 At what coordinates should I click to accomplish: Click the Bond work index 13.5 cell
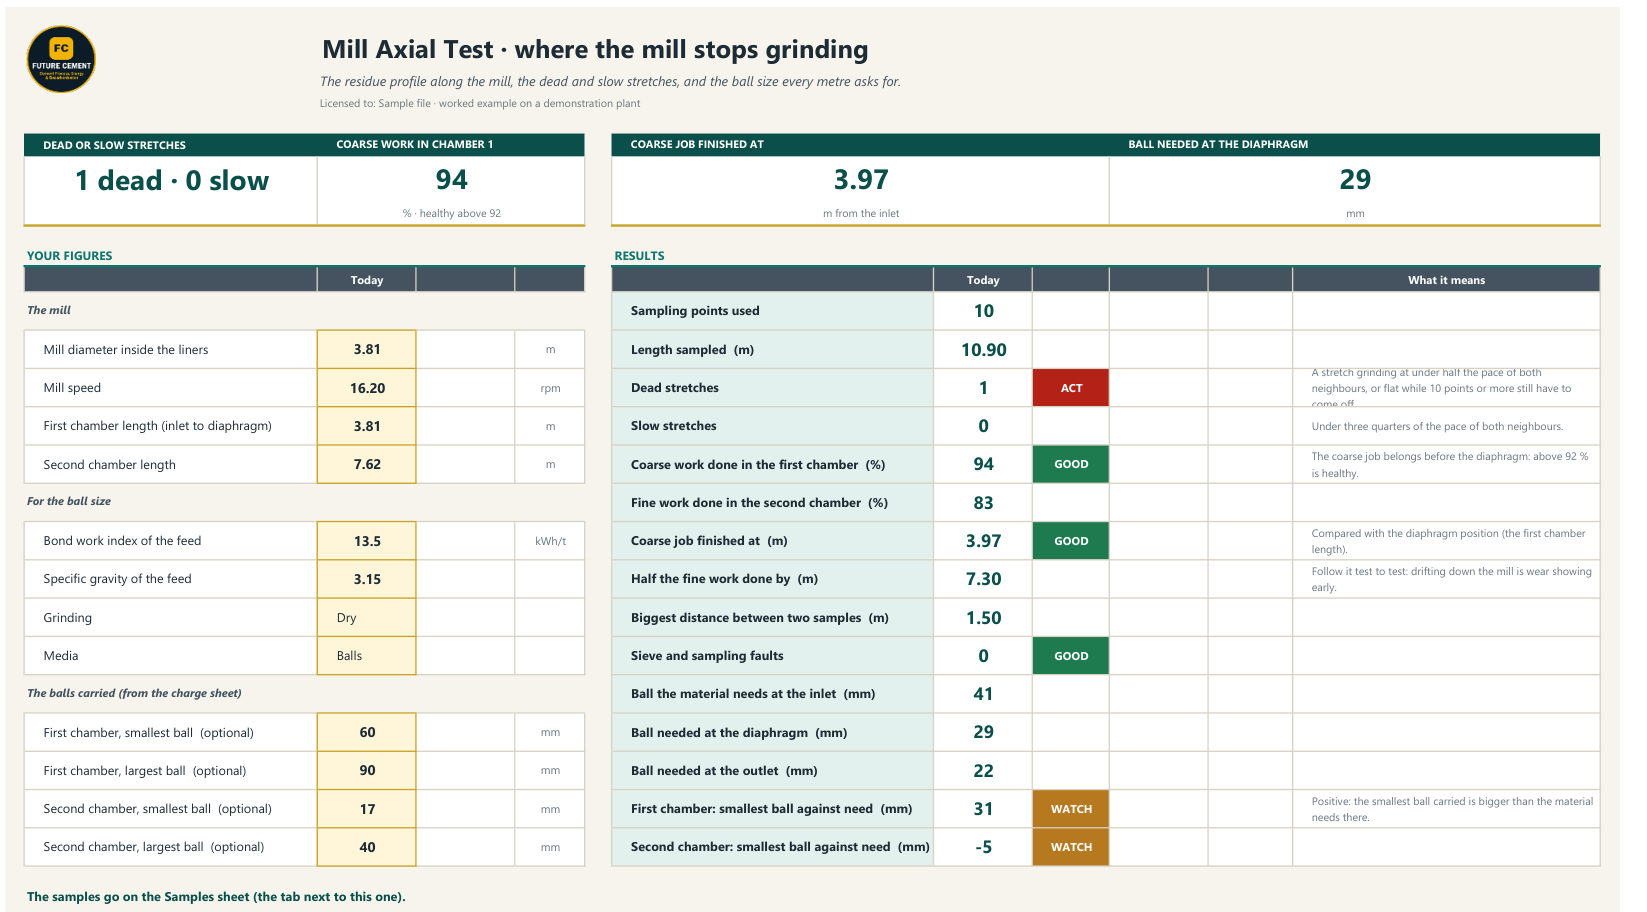tap(367, 541)
